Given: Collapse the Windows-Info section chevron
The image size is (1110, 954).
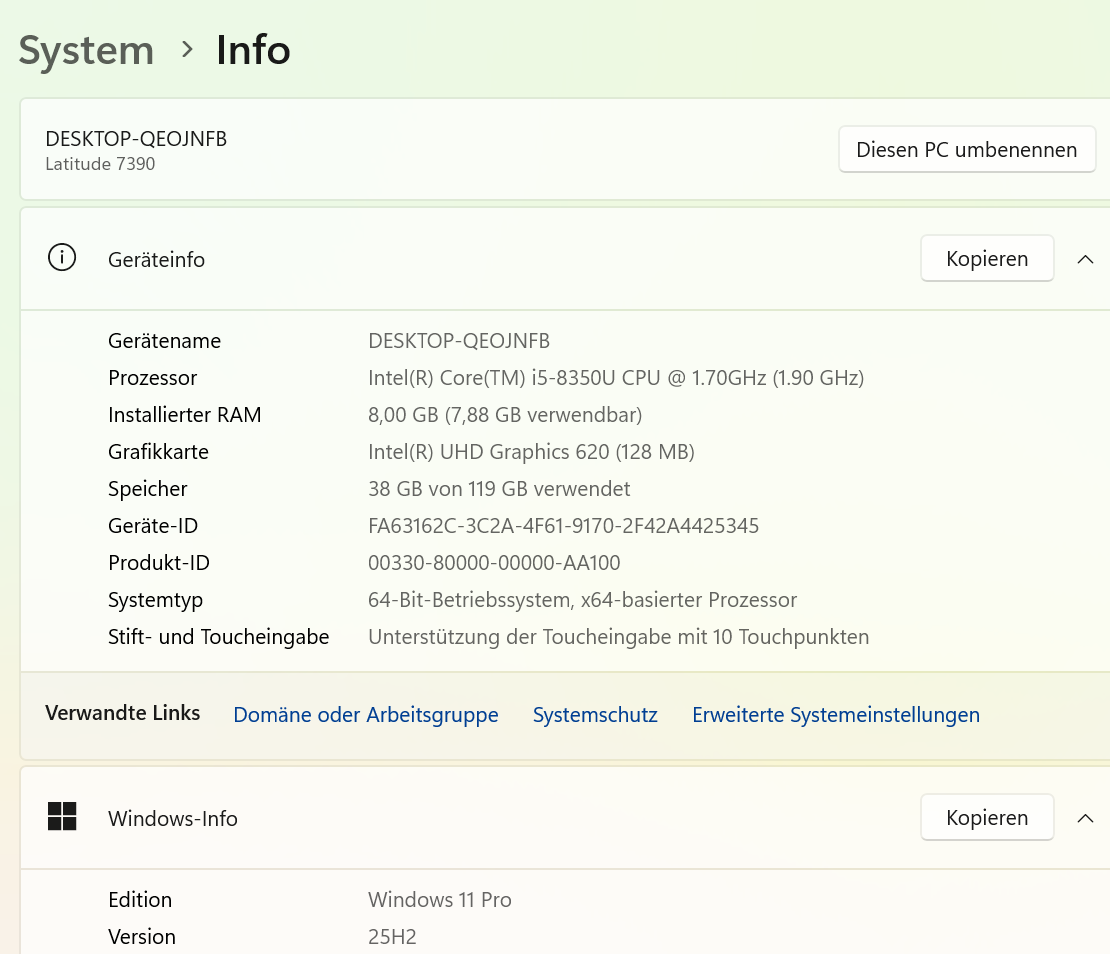Looking at the screenshot, I should pyautogui.click(x=1085, y=818).
